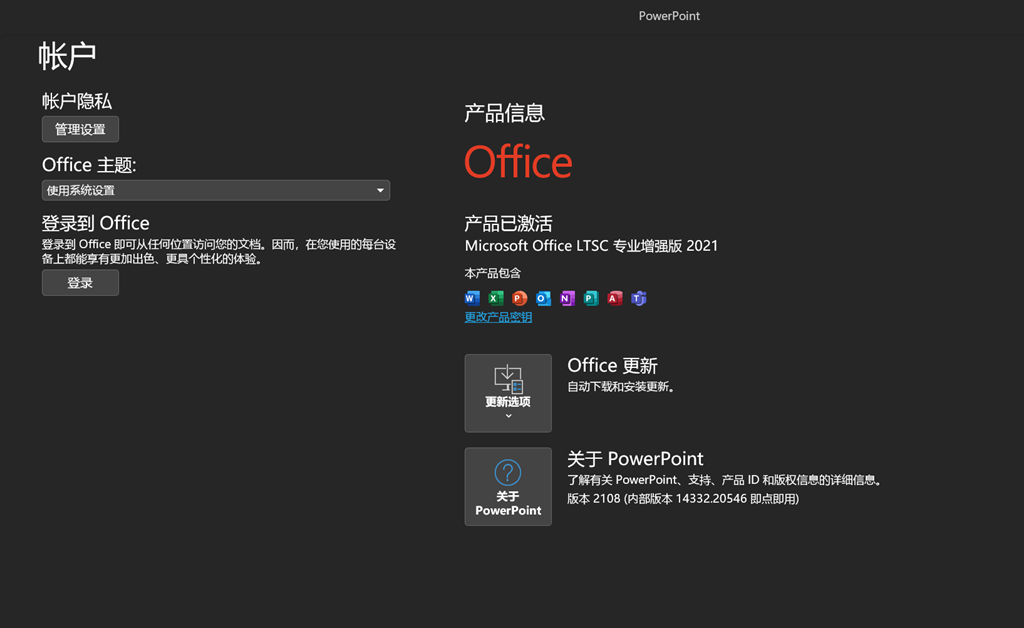Click the Access app icon

point(615,298)
